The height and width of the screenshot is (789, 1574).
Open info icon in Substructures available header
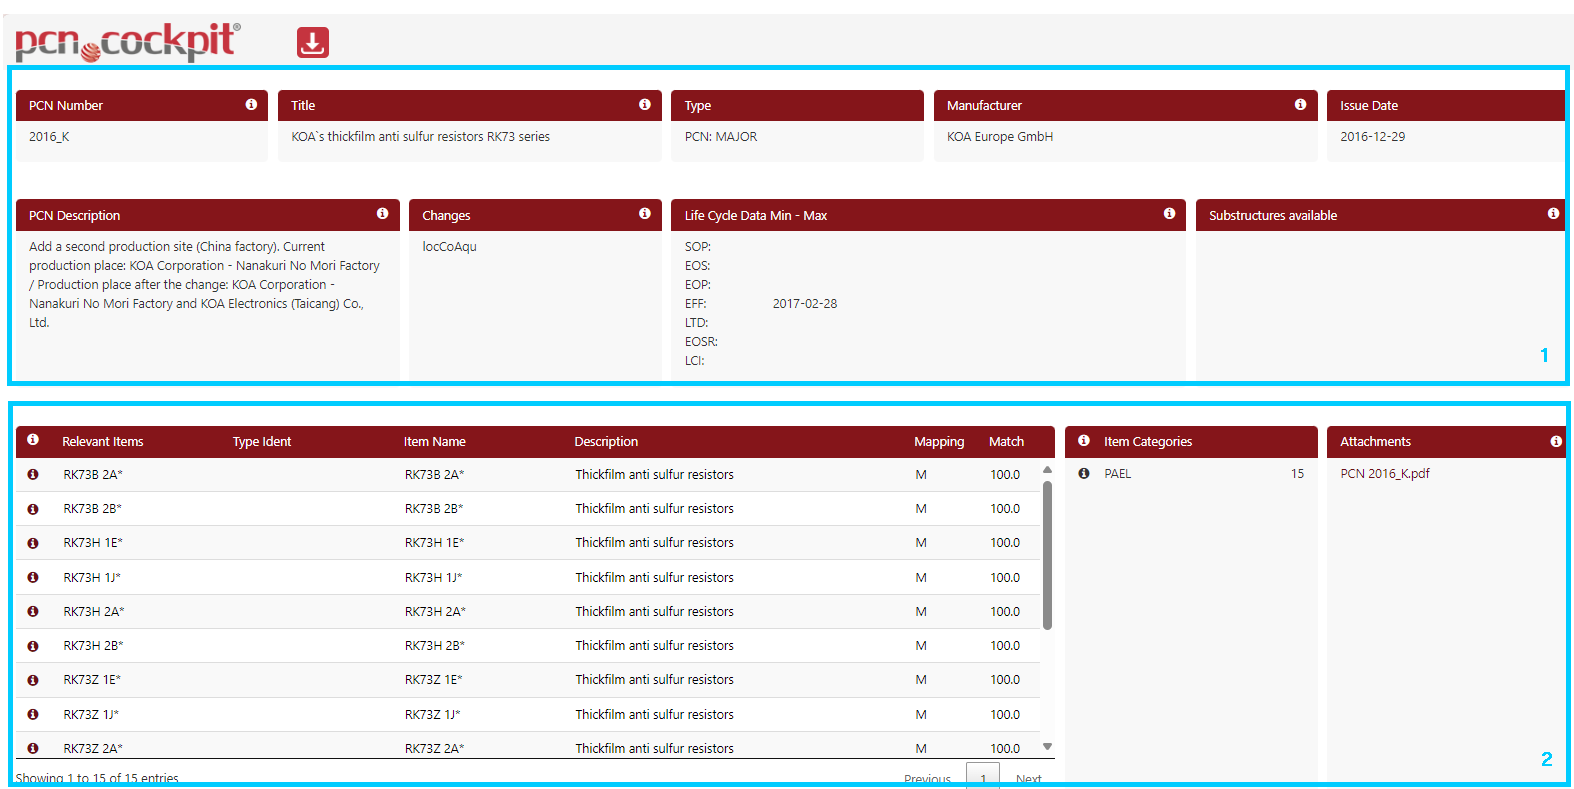[1553, 214]
